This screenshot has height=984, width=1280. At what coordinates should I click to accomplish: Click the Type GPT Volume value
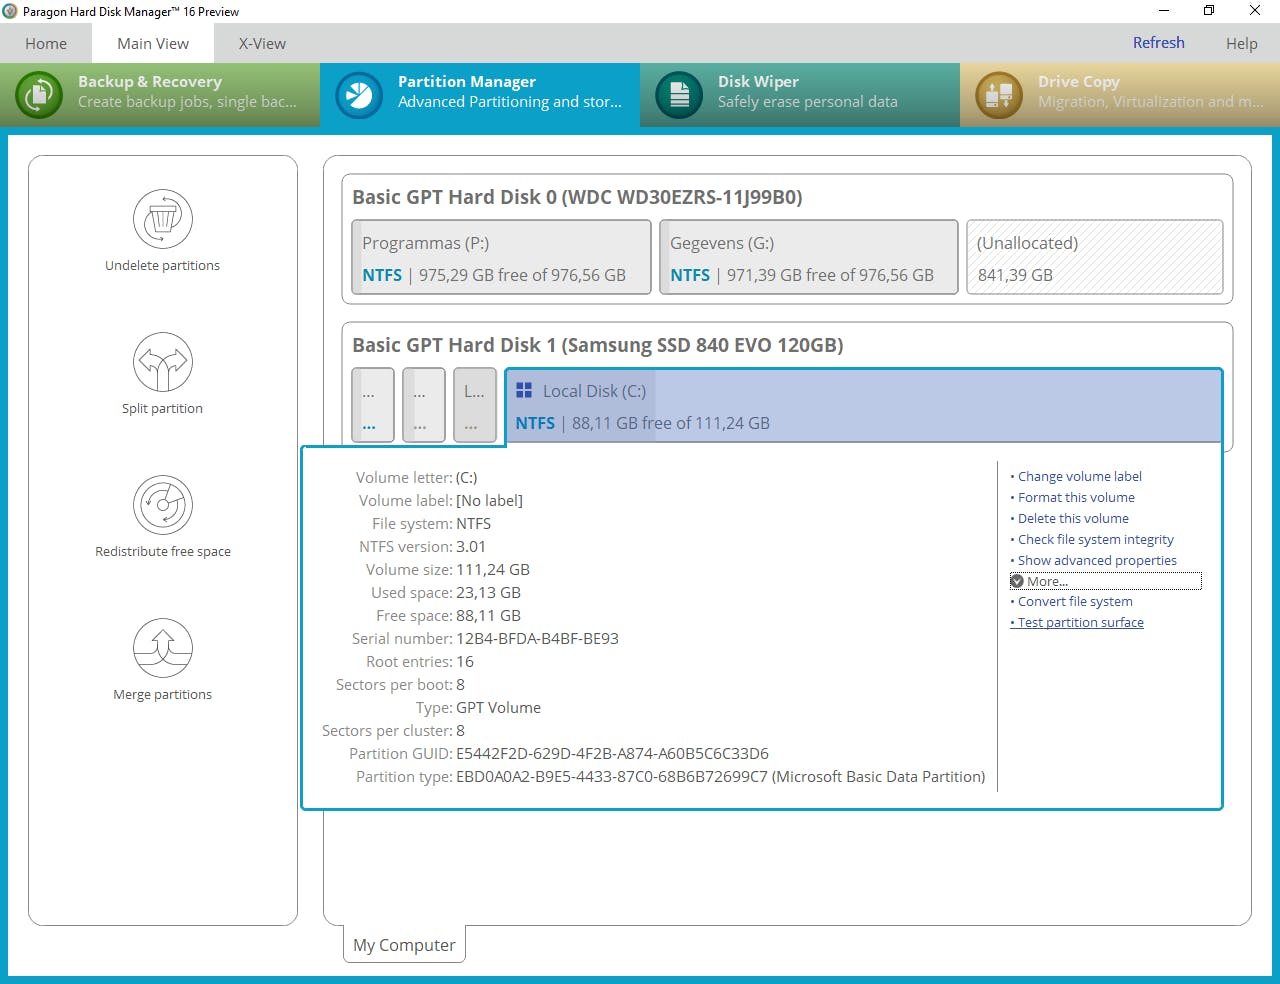pos(498,707)
